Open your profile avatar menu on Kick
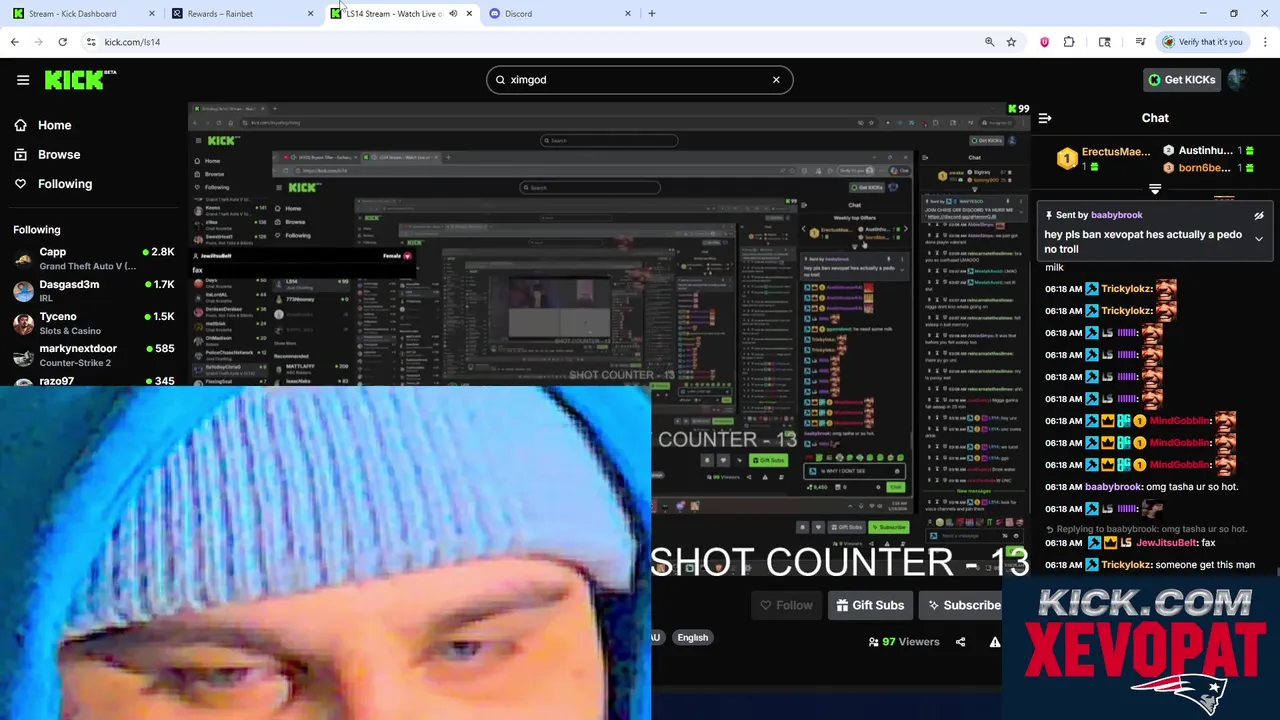The image size is (1280, 720). (1238, 80)
